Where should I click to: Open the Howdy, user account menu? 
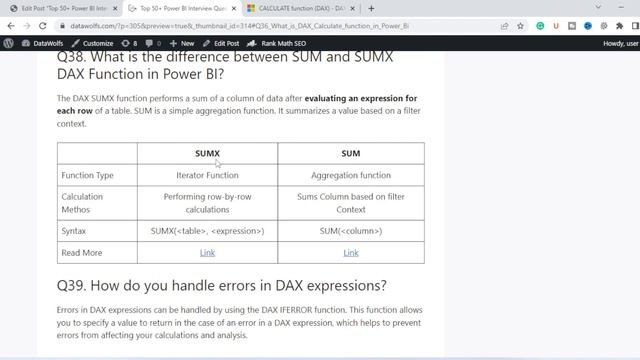tap(620, 43)
